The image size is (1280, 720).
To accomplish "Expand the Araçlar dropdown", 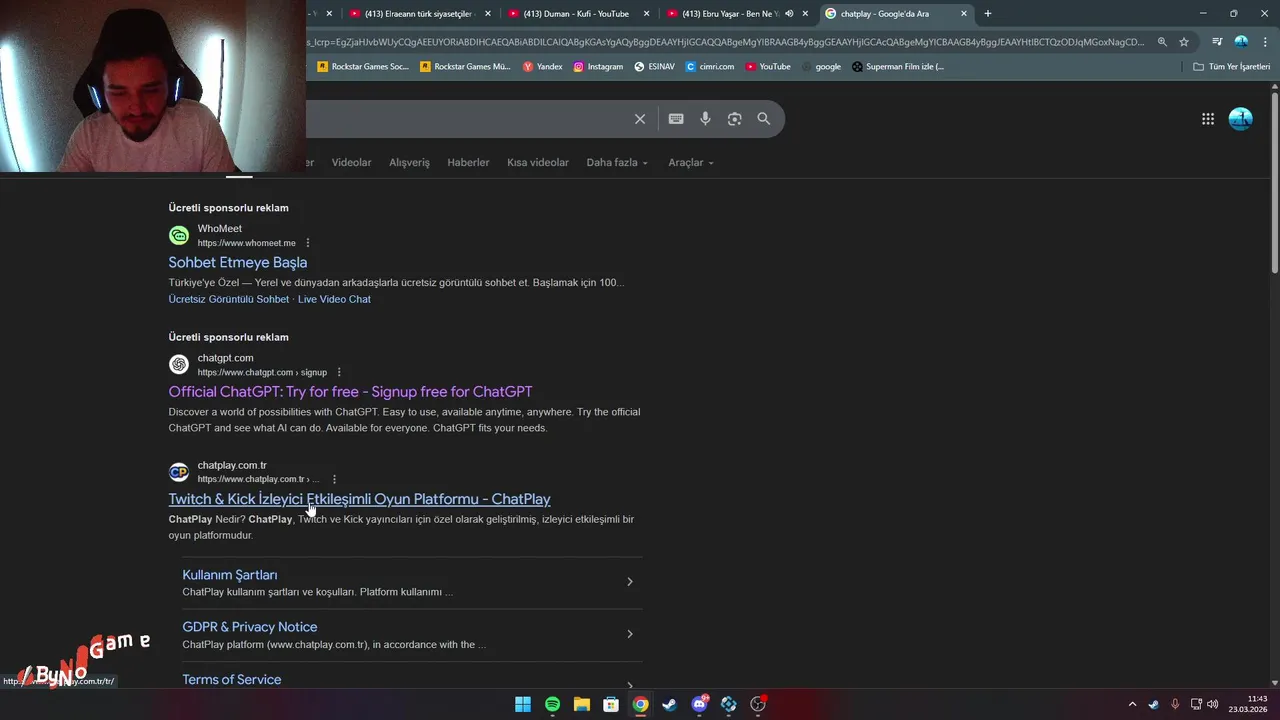I will pyautogui.click(x=691, y=162).
